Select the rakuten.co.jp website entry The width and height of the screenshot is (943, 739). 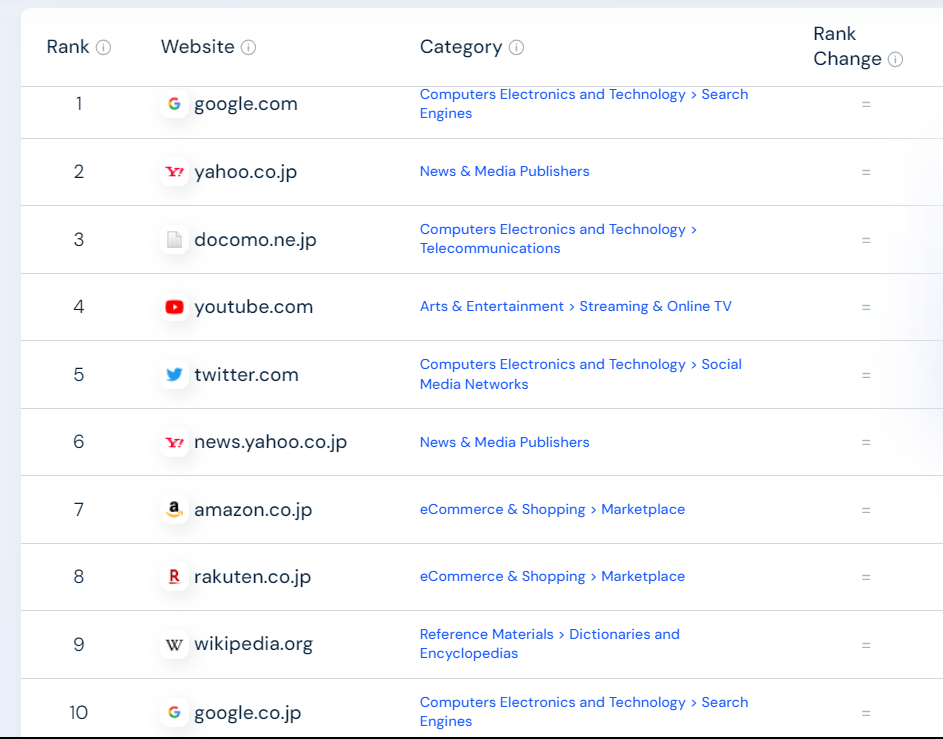coord(252,577)
